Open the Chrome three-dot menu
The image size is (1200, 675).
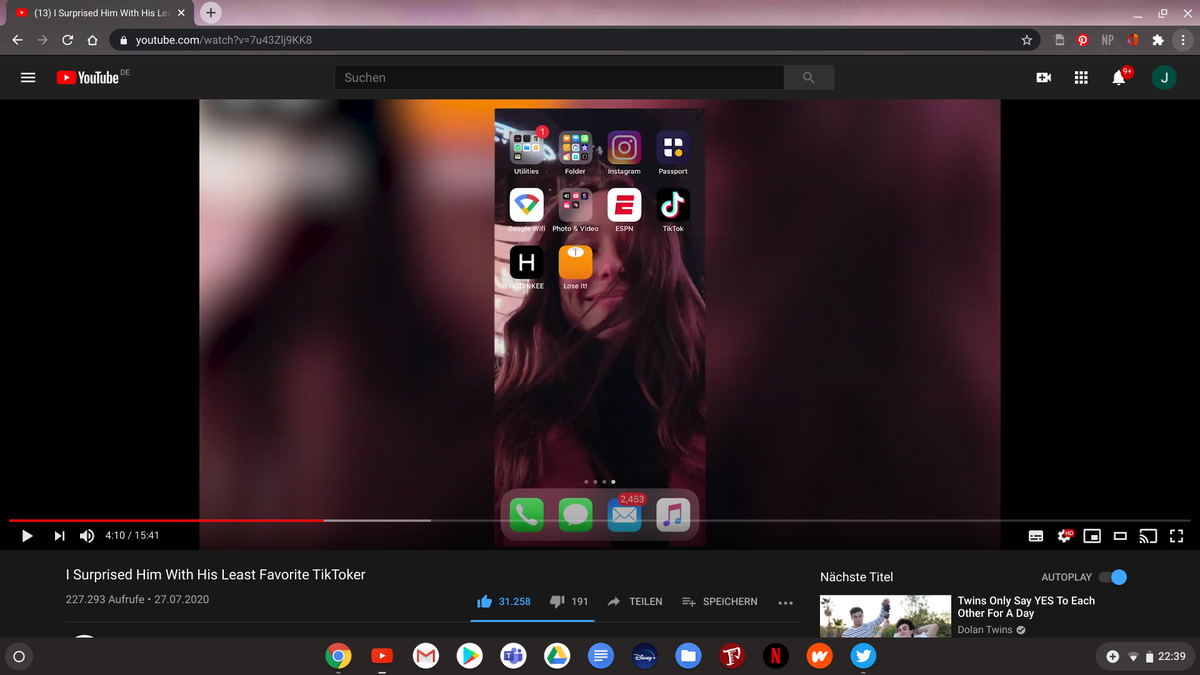(x=1182, y=40)
